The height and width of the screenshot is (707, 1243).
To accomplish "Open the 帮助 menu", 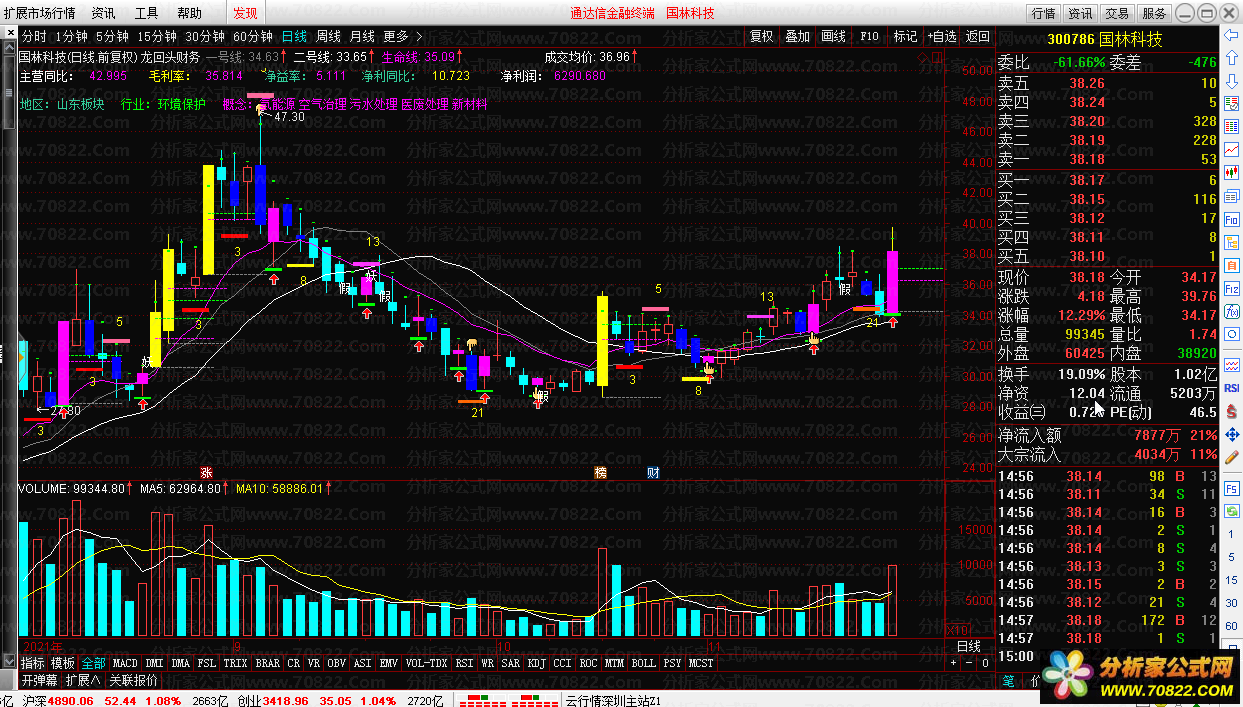I will [188, 13].
